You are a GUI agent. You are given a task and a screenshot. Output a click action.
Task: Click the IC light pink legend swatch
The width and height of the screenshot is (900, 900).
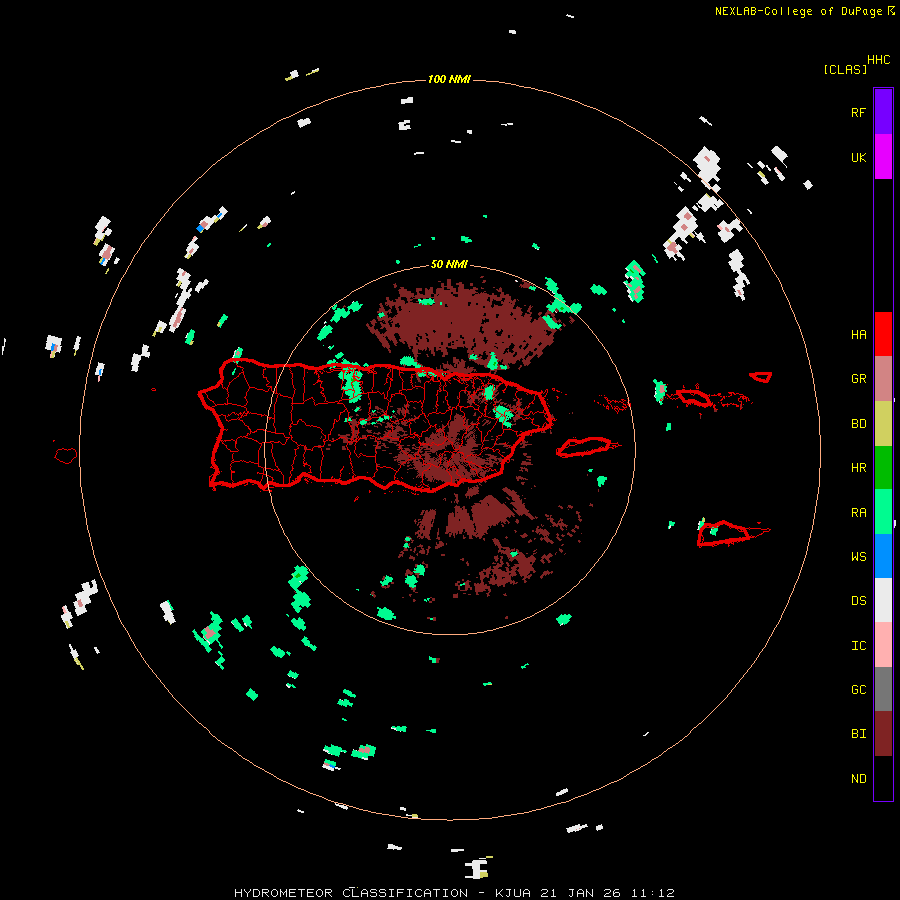(883, 645)
